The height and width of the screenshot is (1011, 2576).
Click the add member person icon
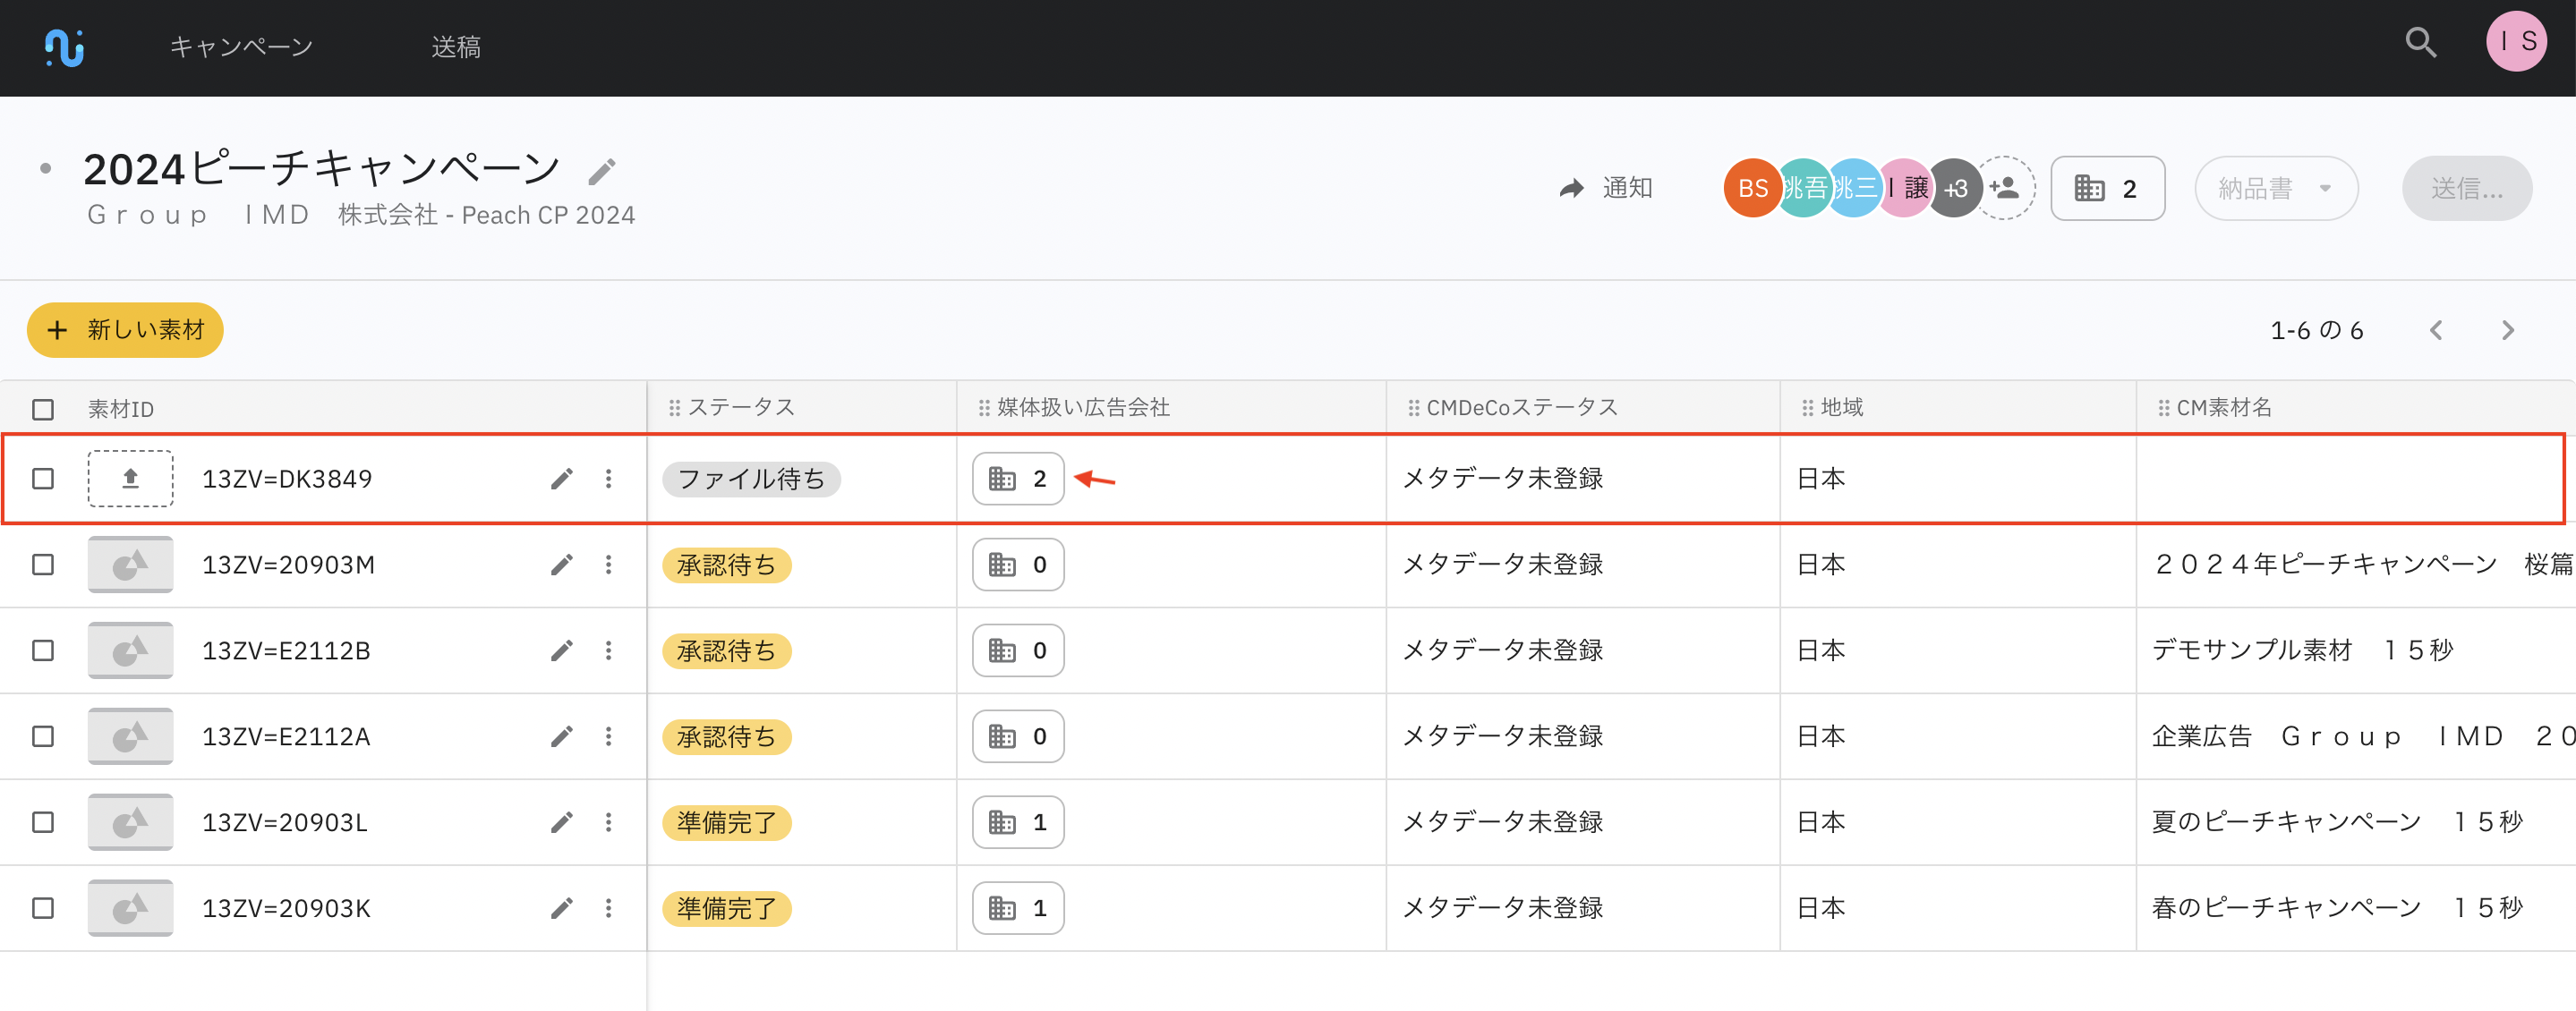pyautogui.click(x=2004, y=188)
